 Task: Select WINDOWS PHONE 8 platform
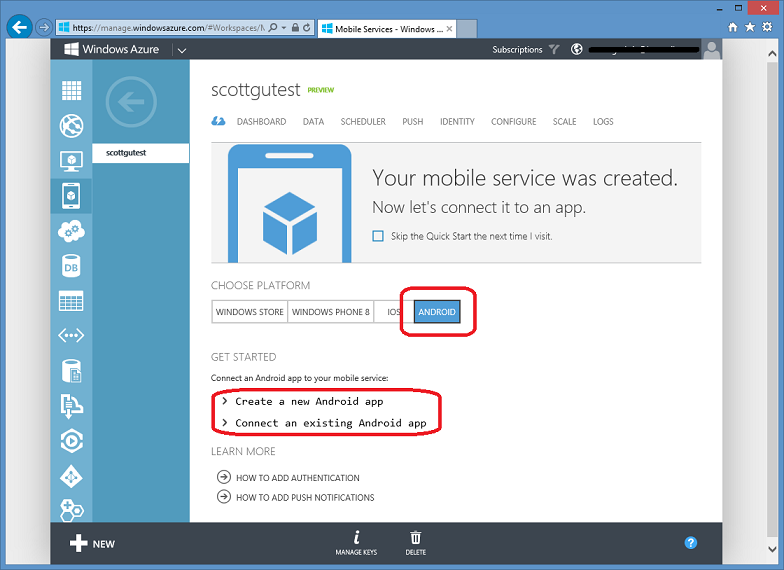[x=330, y=312]
